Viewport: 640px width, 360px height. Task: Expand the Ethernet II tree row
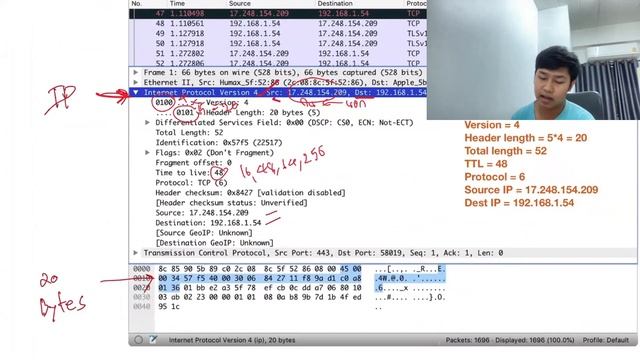tap(136, 82)
